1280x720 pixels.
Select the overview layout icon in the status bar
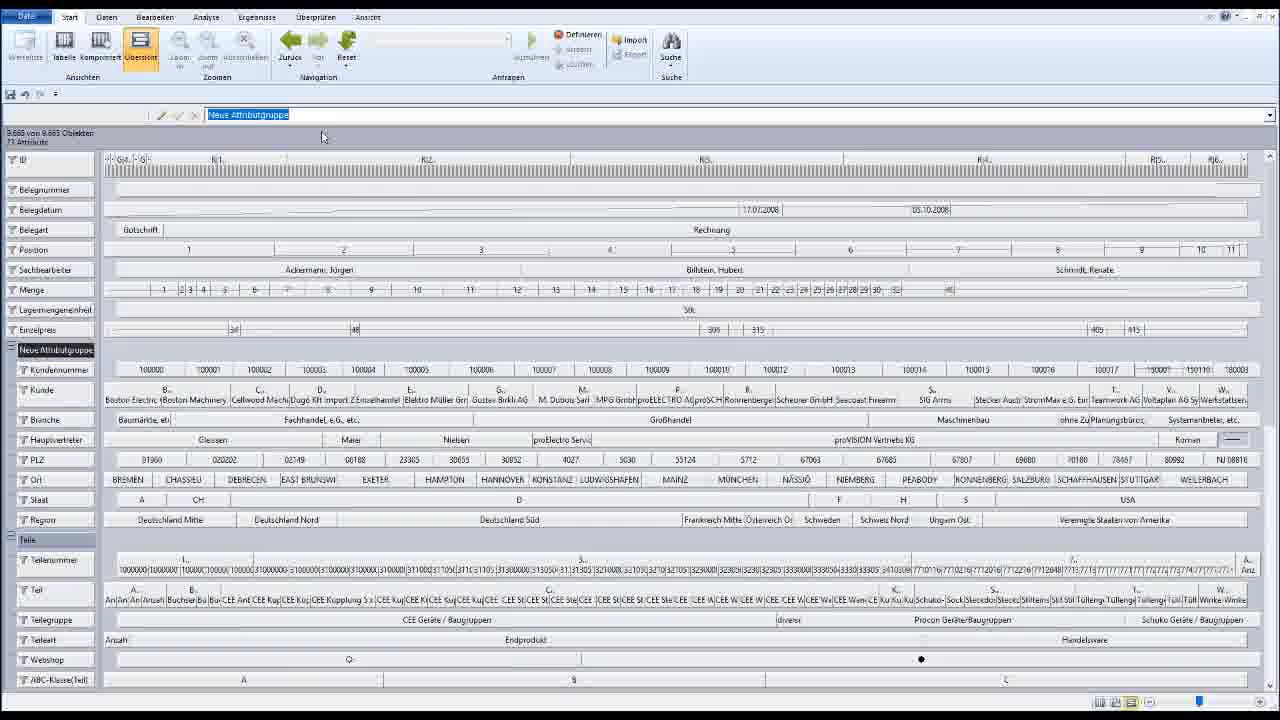tap(1131, 702)
